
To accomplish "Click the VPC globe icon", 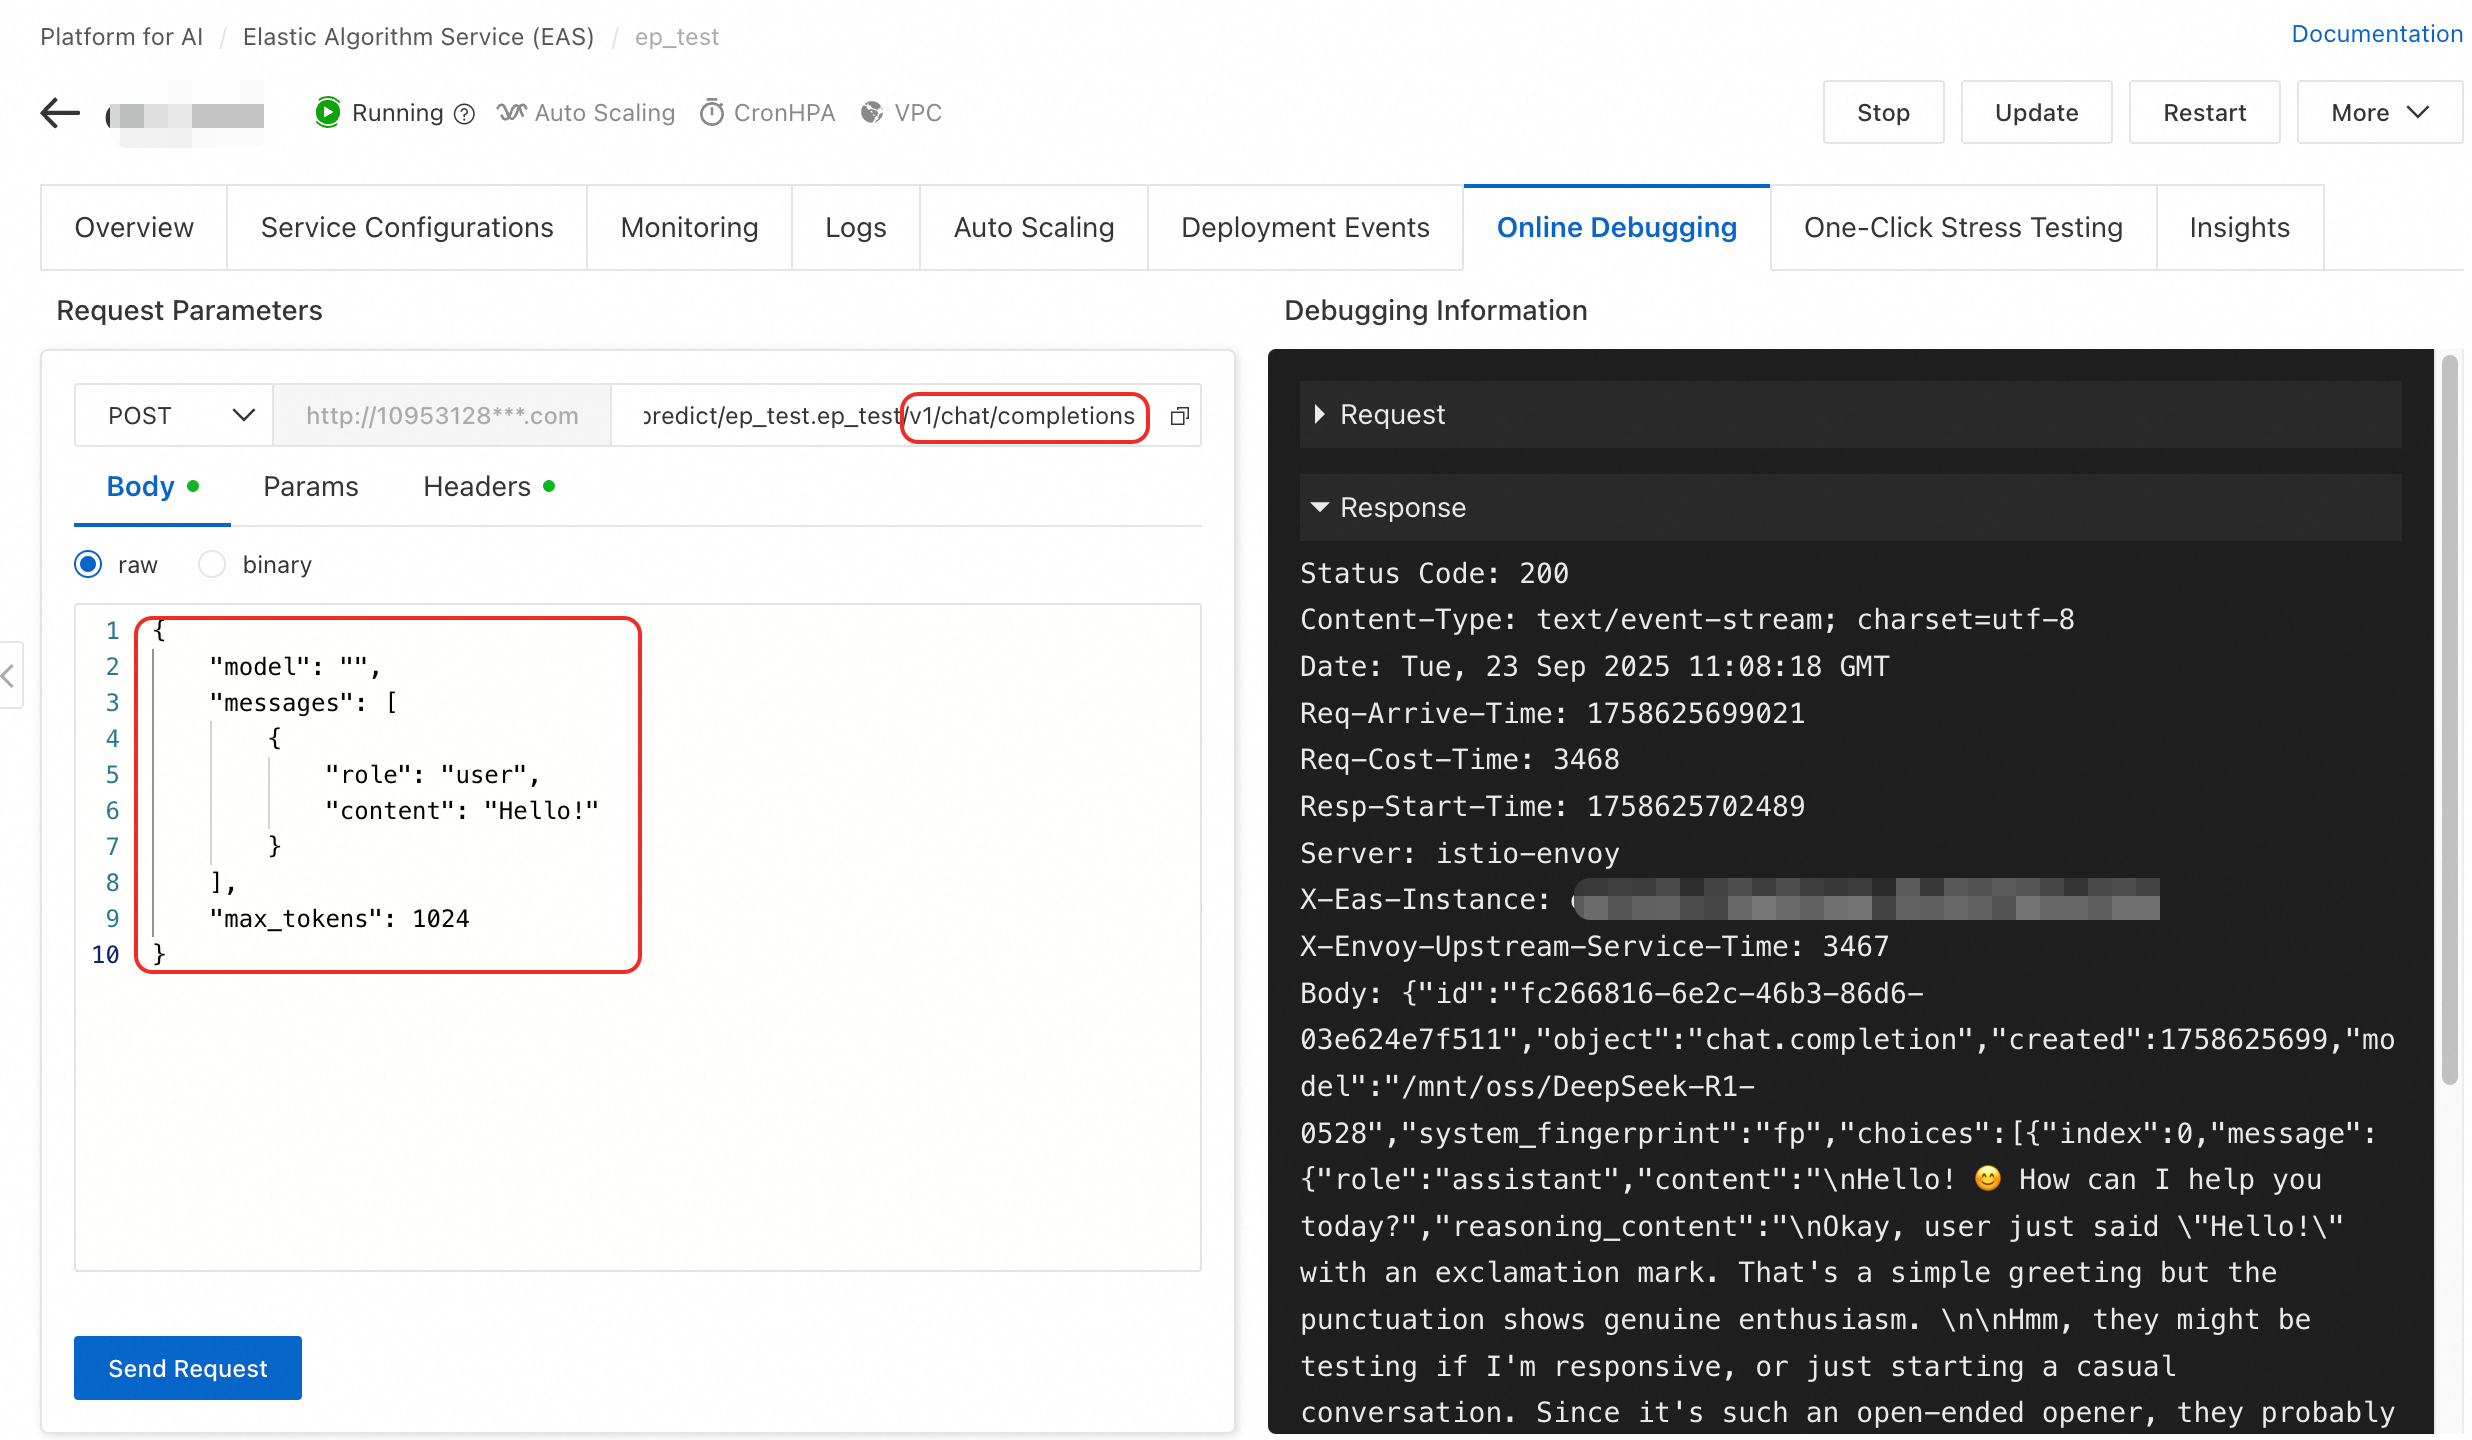I will coord(872,112).
